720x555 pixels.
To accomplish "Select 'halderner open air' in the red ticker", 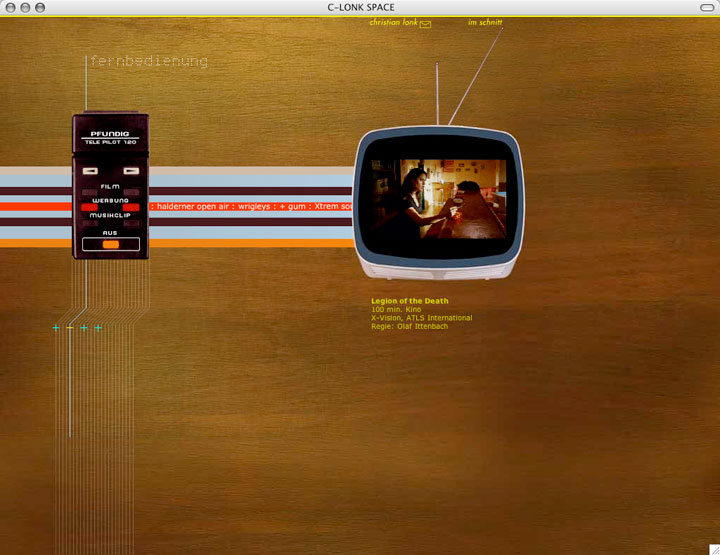I will [195, 206].
